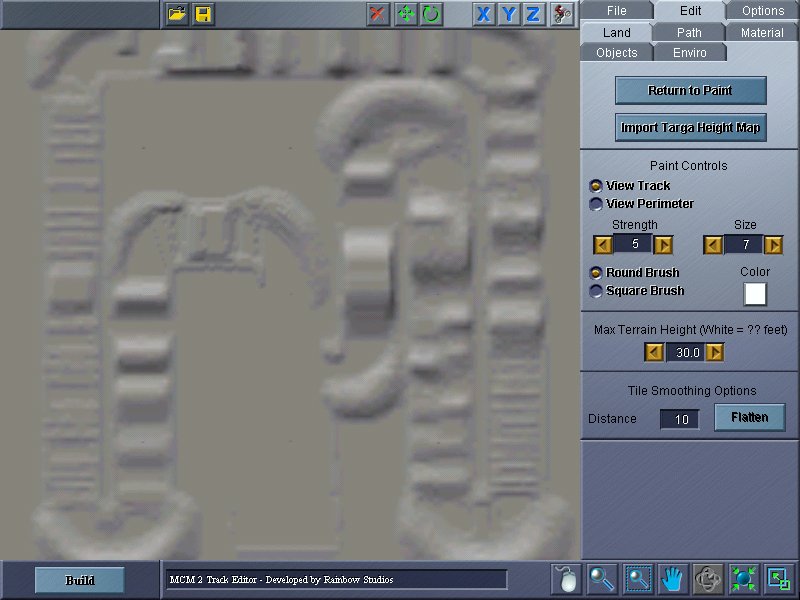Click Import Targa Height Map
The image size is (800, 600).
click(690, 127)
